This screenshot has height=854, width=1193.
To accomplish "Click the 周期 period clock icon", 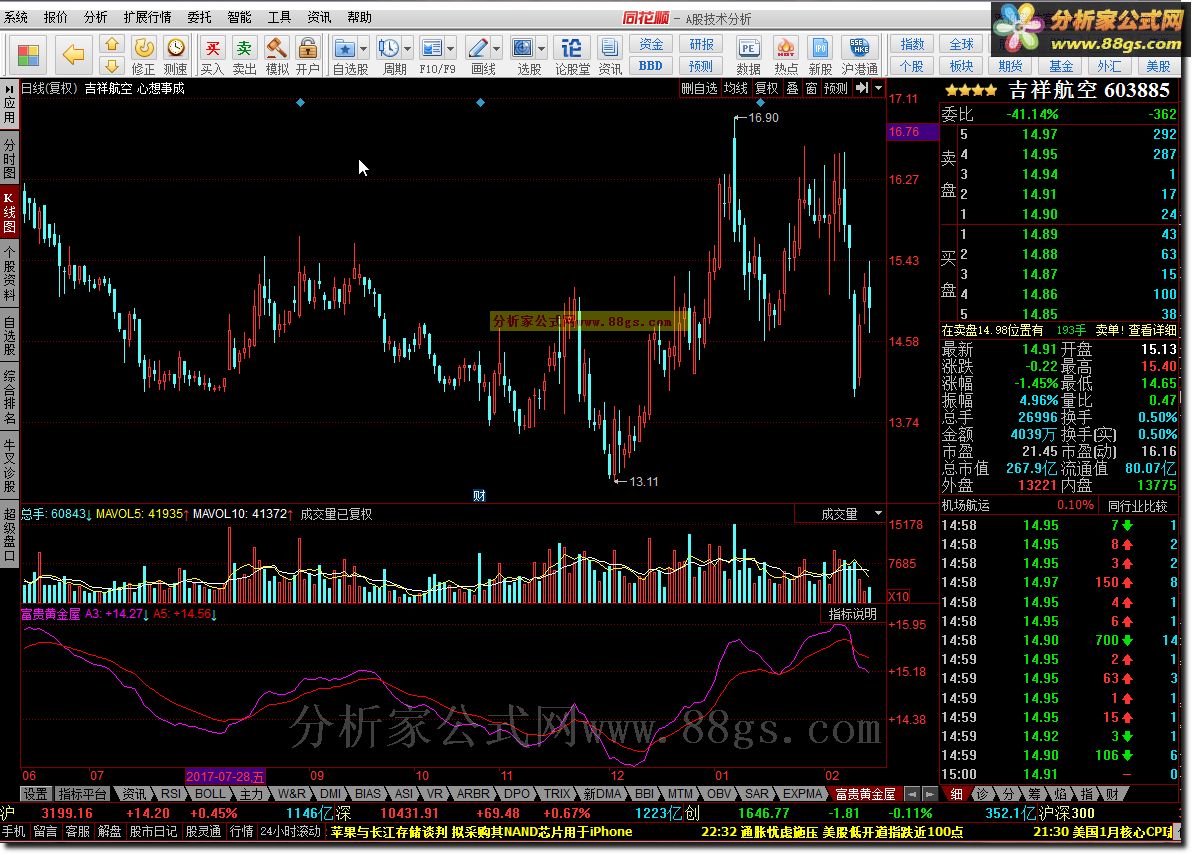I will coord(389,56).
